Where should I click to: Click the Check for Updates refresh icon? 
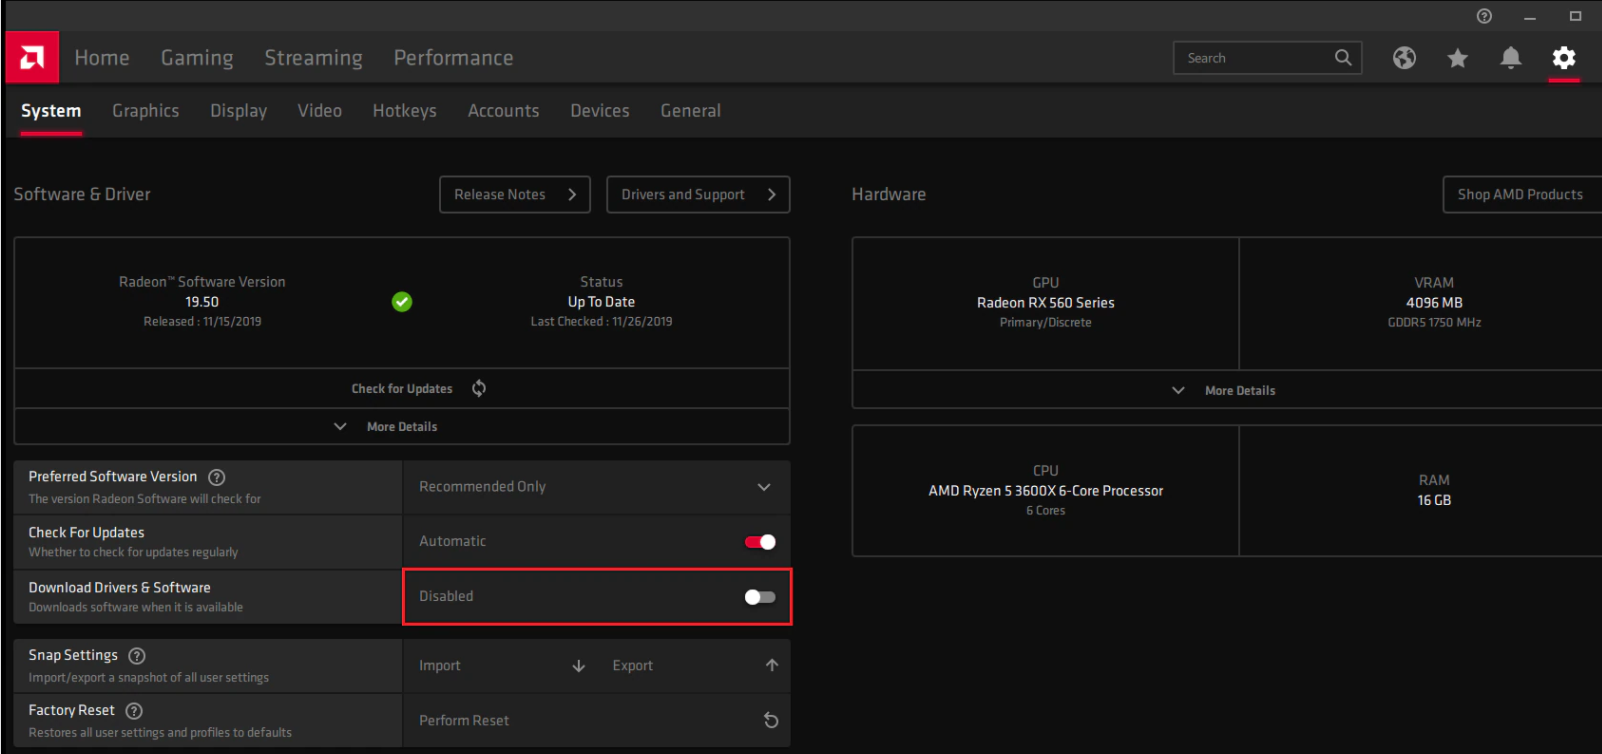tap(479, 388)
